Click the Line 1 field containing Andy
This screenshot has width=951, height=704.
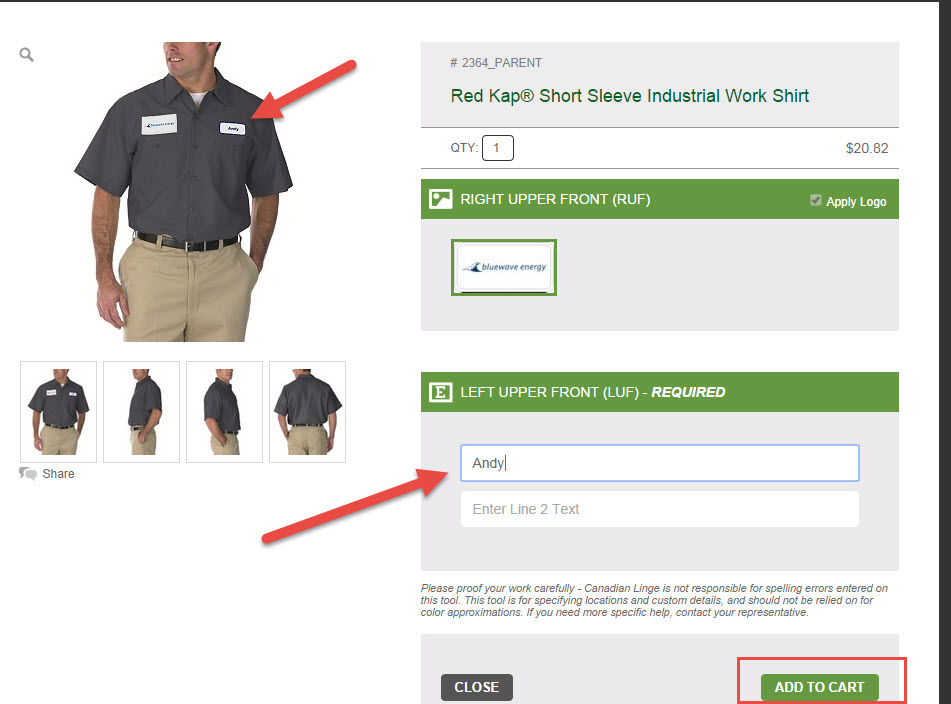pos(659,463)
